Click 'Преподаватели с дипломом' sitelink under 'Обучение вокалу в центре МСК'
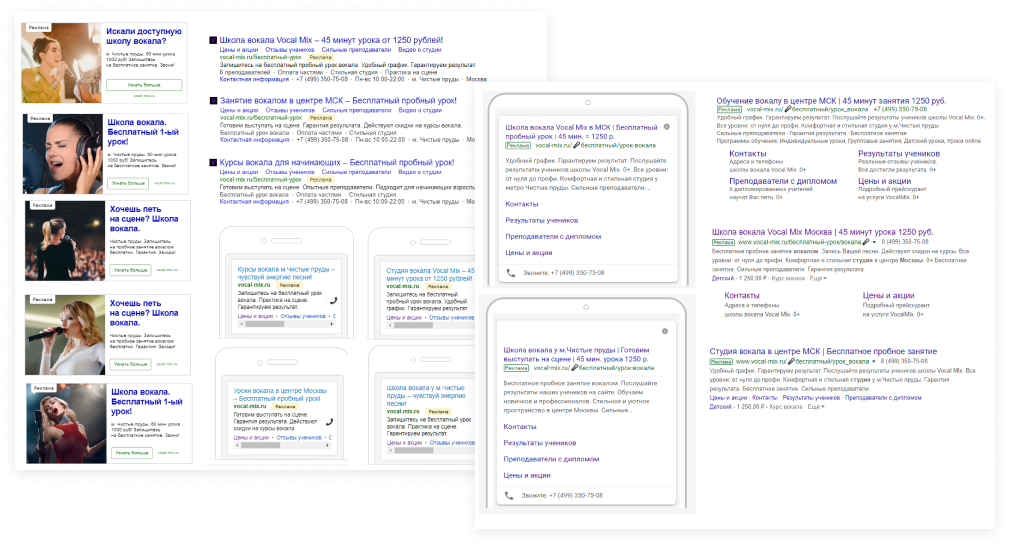1010x547 pixels. (783, 181)
